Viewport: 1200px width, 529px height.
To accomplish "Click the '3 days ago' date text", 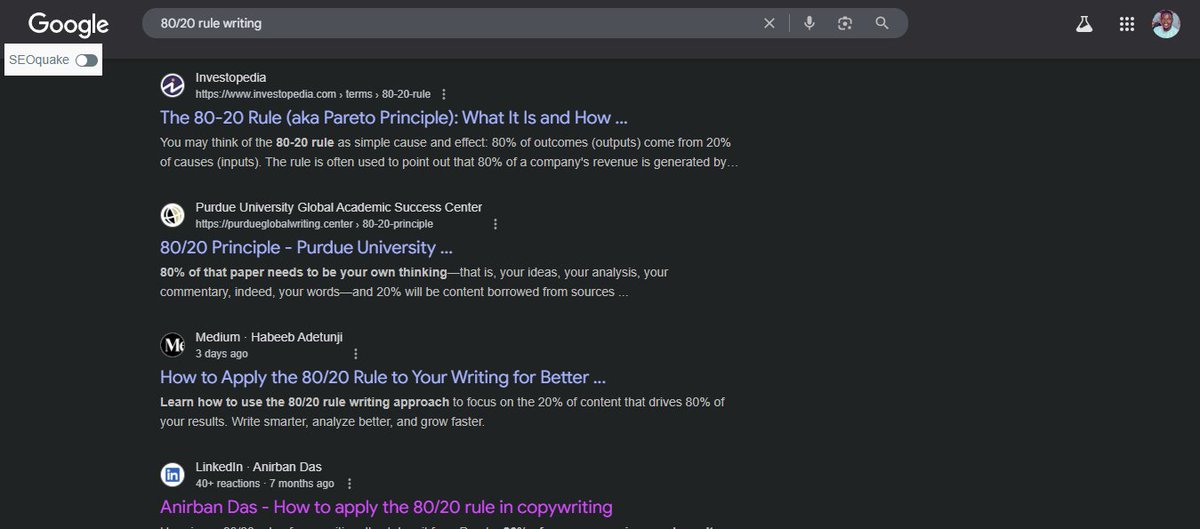I will pos(222,354).
